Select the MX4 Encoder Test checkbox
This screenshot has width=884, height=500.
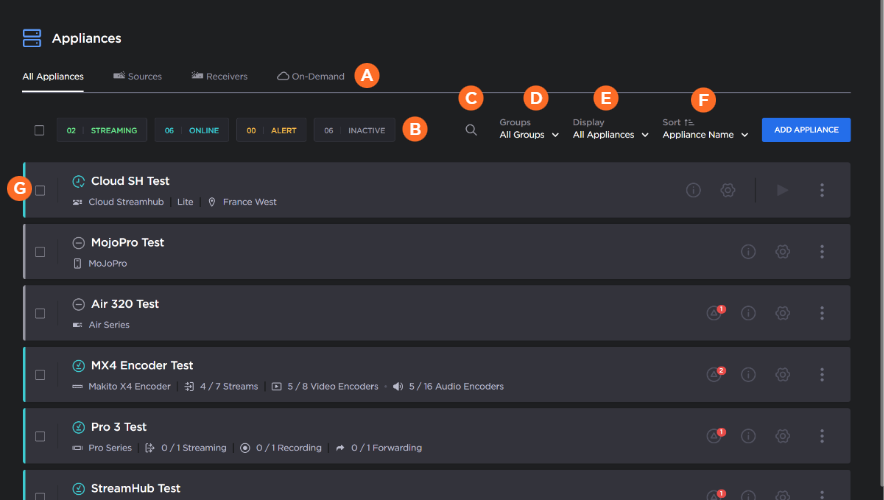click(40, 375)
